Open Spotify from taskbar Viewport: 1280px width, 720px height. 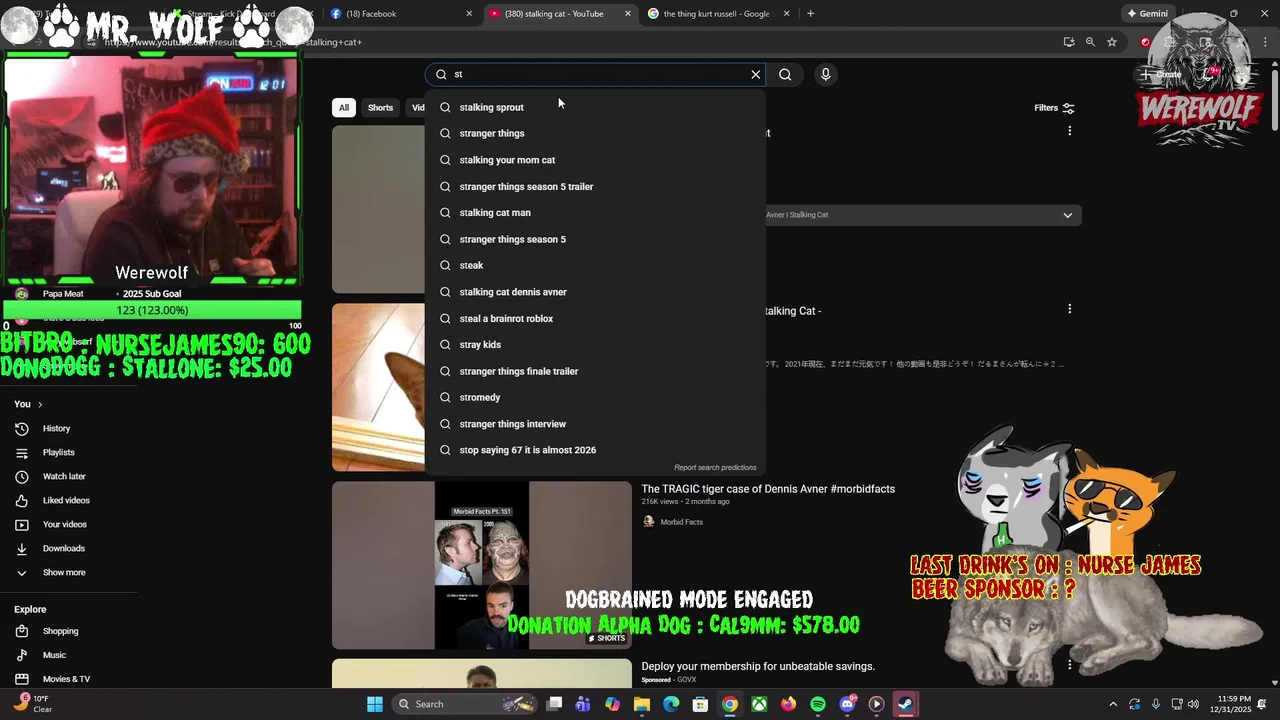click(818, 704)
